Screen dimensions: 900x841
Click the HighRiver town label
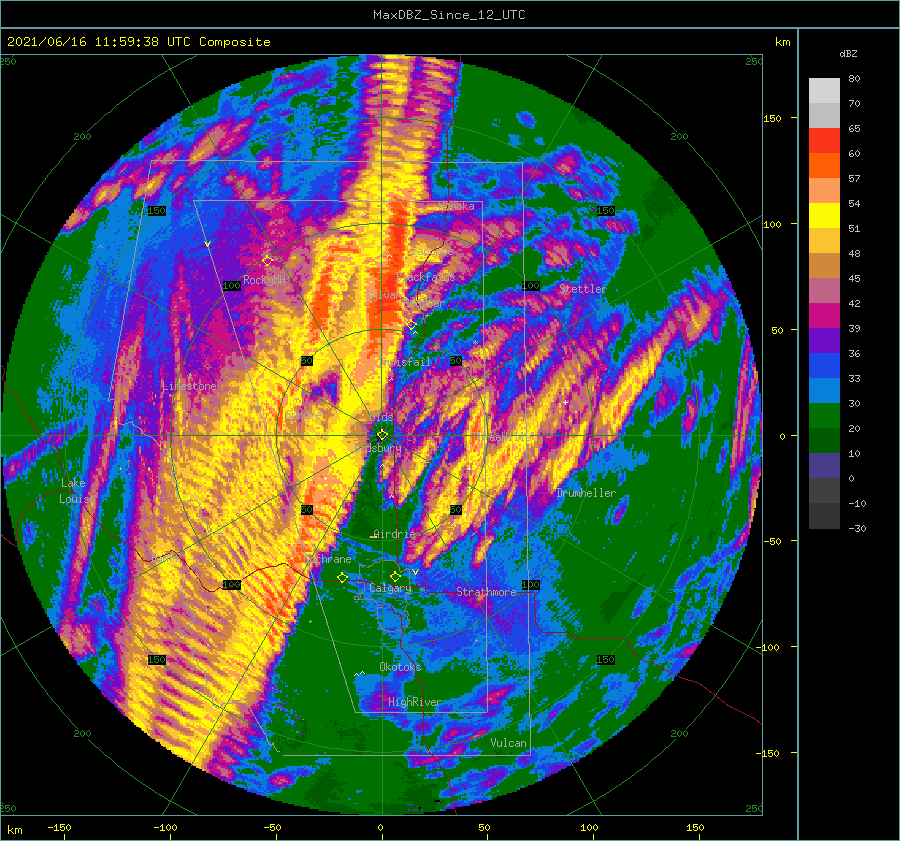tap(415, 702)
